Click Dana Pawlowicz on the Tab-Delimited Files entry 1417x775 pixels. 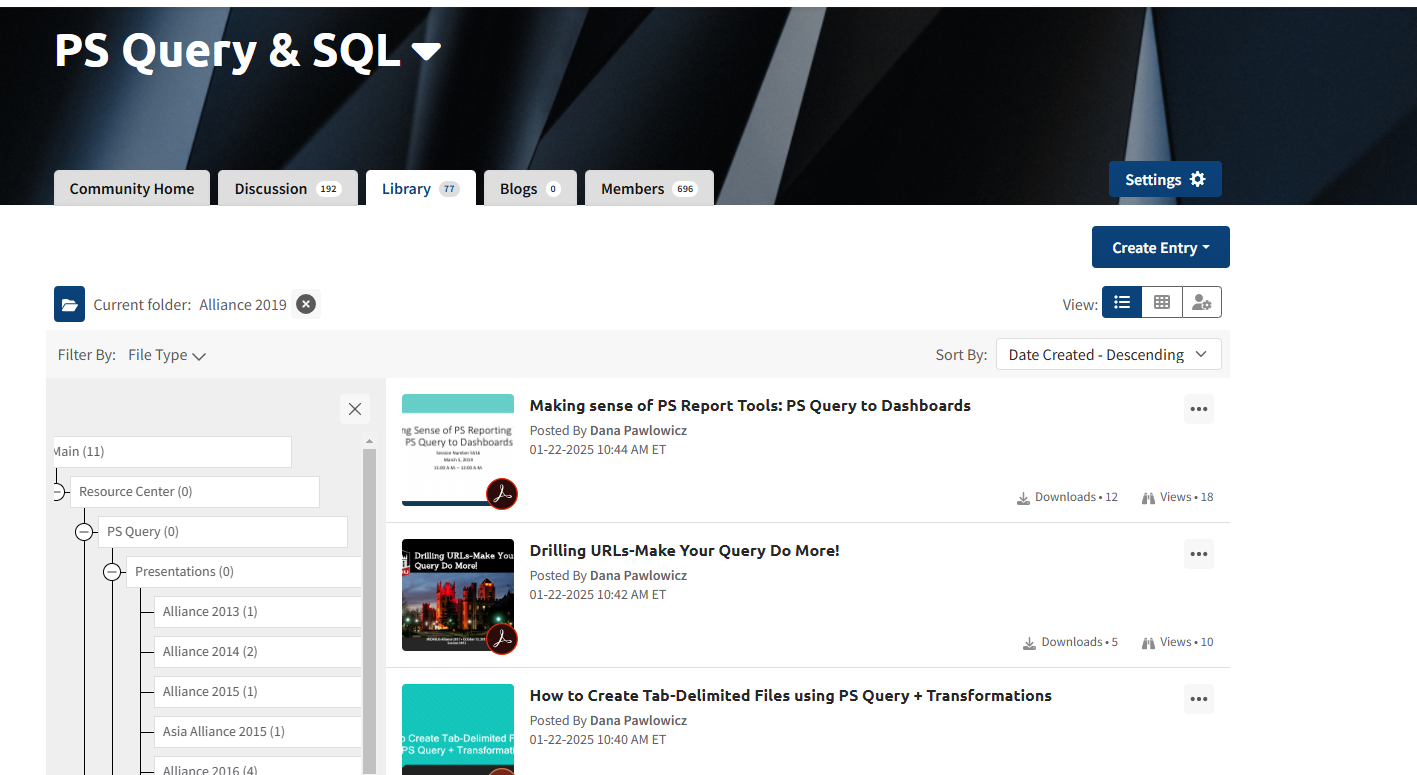[x=638, y=720]
